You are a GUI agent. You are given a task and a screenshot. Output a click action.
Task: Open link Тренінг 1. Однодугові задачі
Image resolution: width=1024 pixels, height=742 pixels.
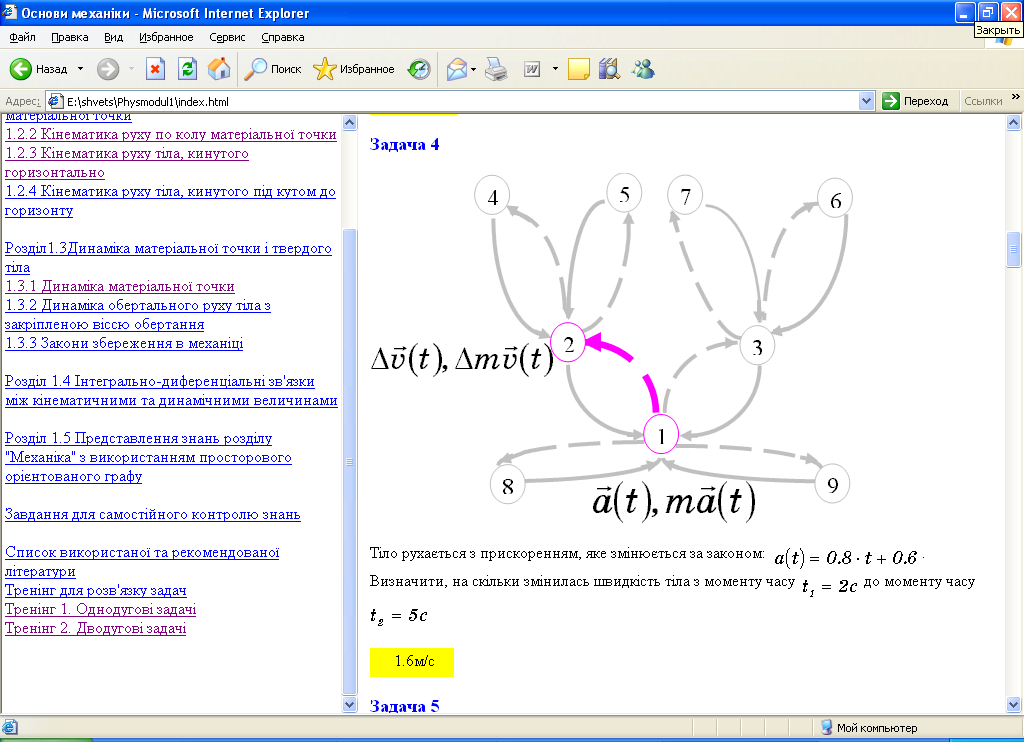click(x=101, y=609)
